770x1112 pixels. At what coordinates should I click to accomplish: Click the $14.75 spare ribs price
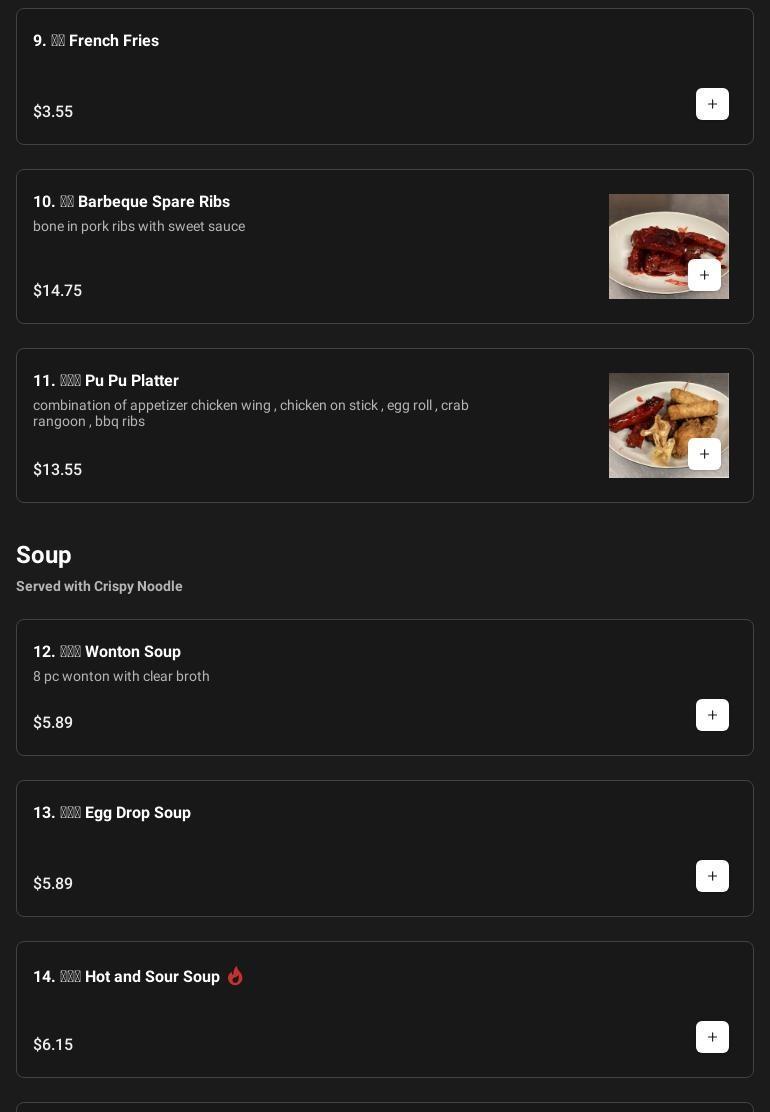58,291
